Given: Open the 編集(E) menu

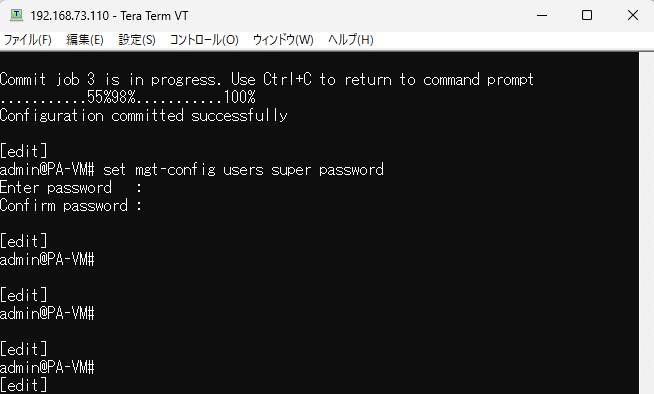Looking at the screenshot, I should [85, 40].
